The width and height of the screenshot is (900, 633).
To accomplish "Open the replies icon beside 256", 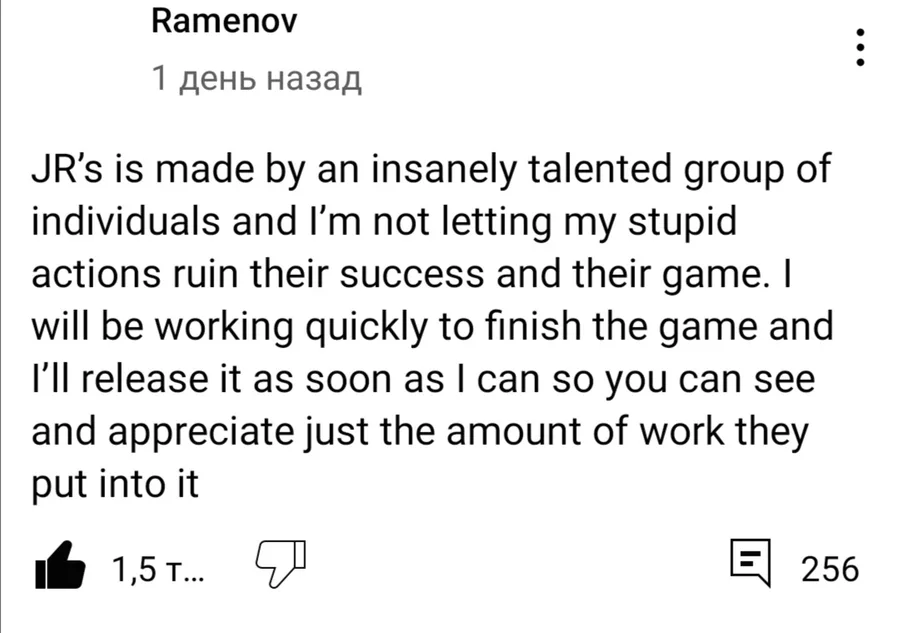I will 751,565.
